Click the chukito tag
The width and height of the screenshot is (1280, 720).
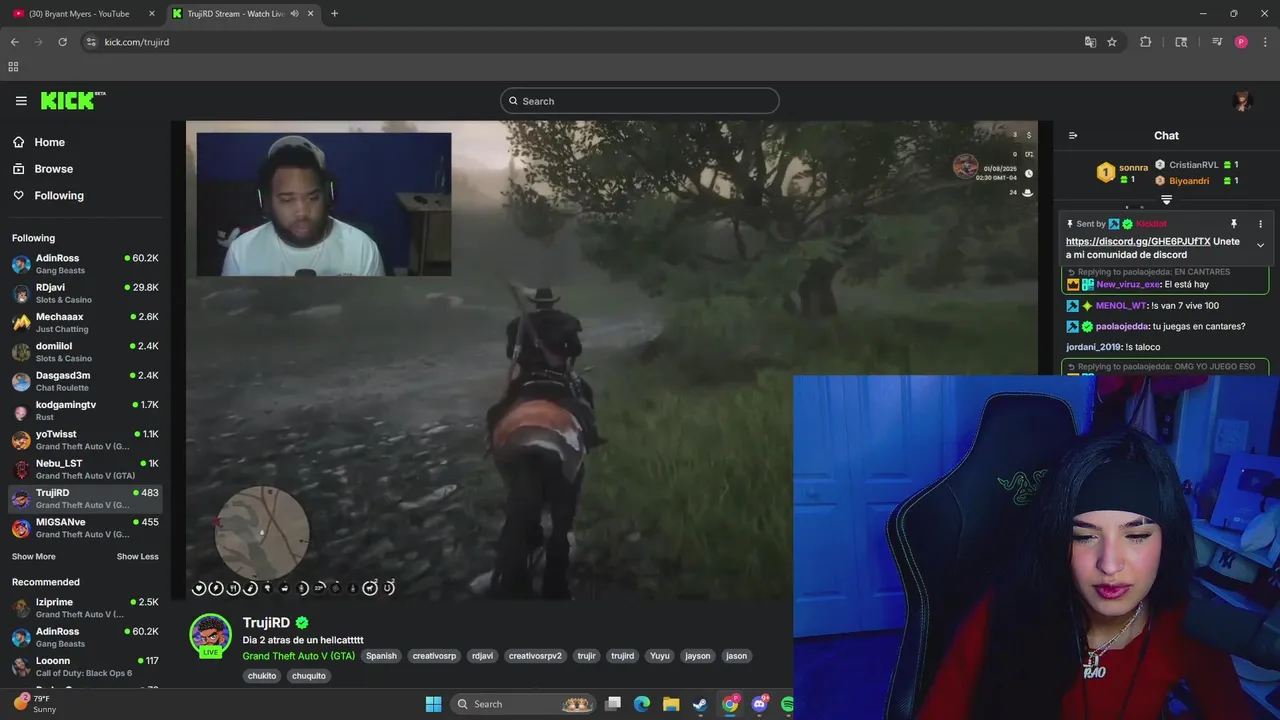coord(262,676)
